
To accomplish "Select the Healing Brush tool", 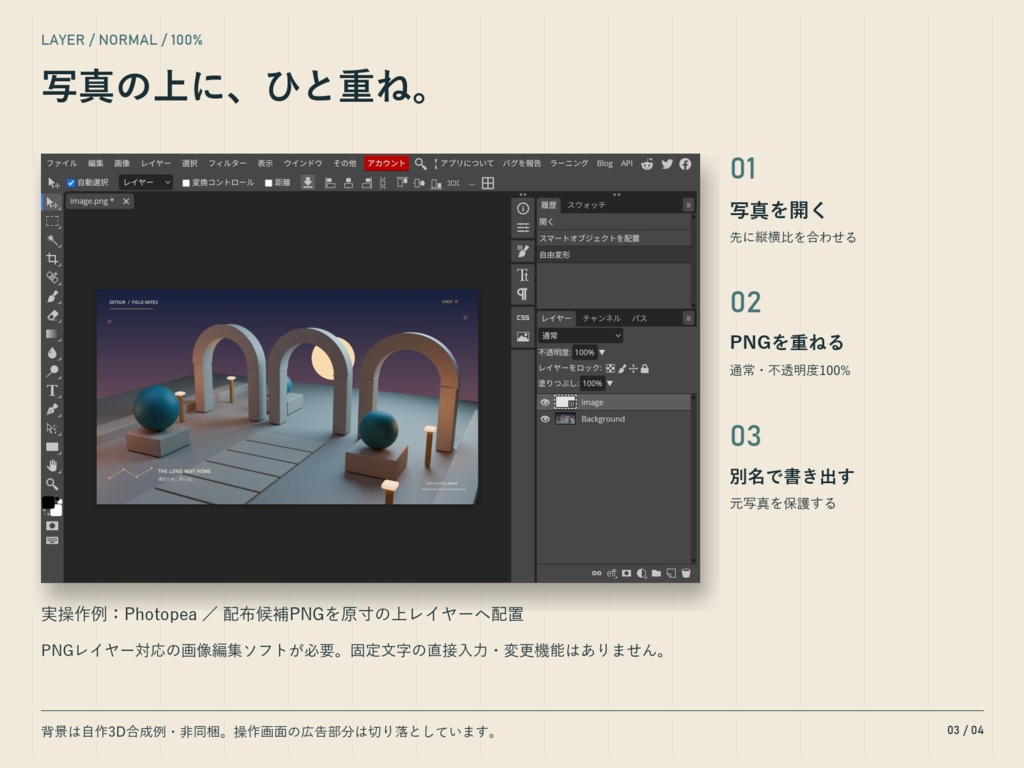I will pyautogui.click(x=52, y=278).
